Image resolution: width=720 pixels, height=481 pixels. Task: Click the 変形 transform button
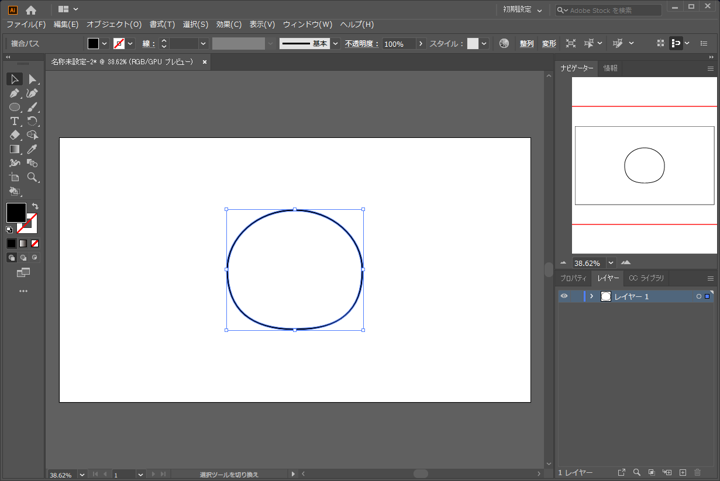click(549, 44)
